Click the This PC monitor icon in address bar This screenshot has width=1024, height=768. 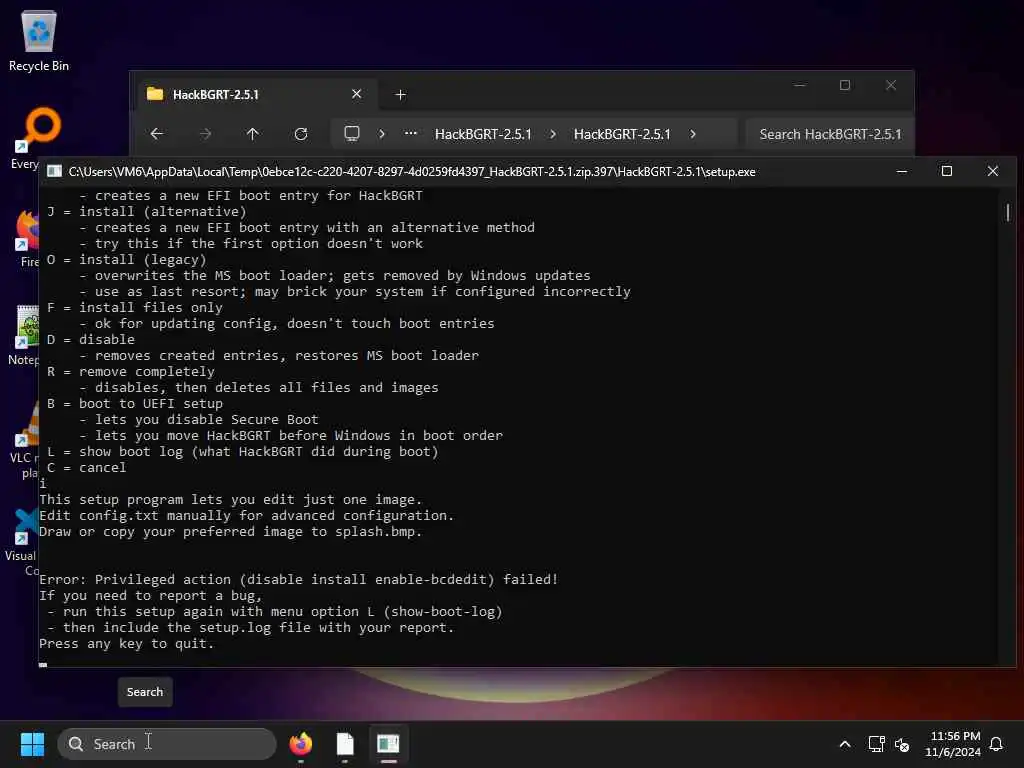click(352, 134)
